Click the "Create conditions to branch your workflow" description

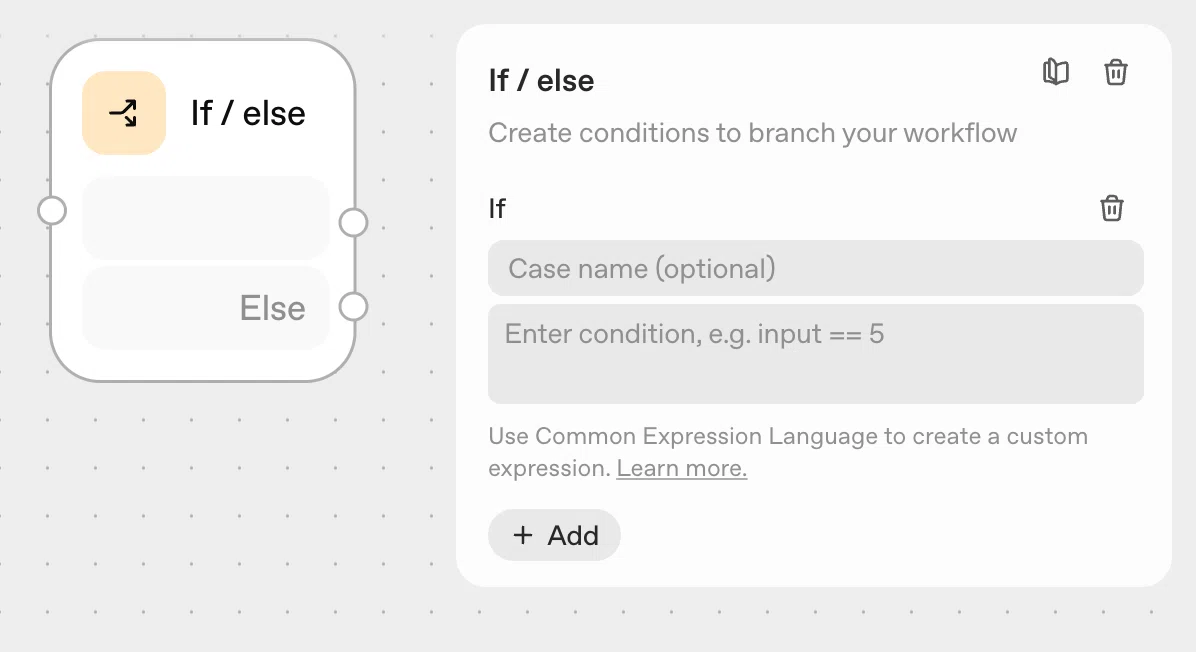(x=752, y=133)
